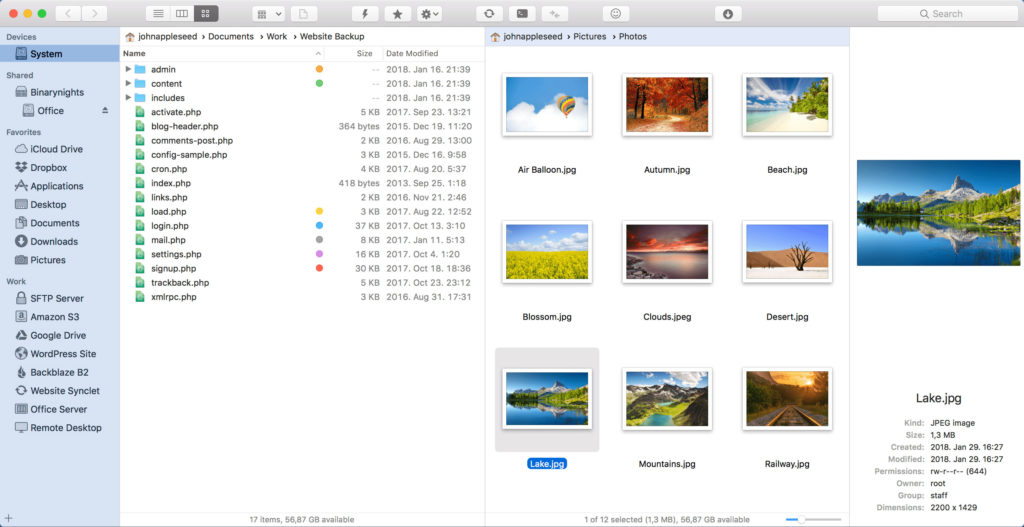Click the Date Modified column header
This screenshot has height=527, width=1024.
pos(412,53)
